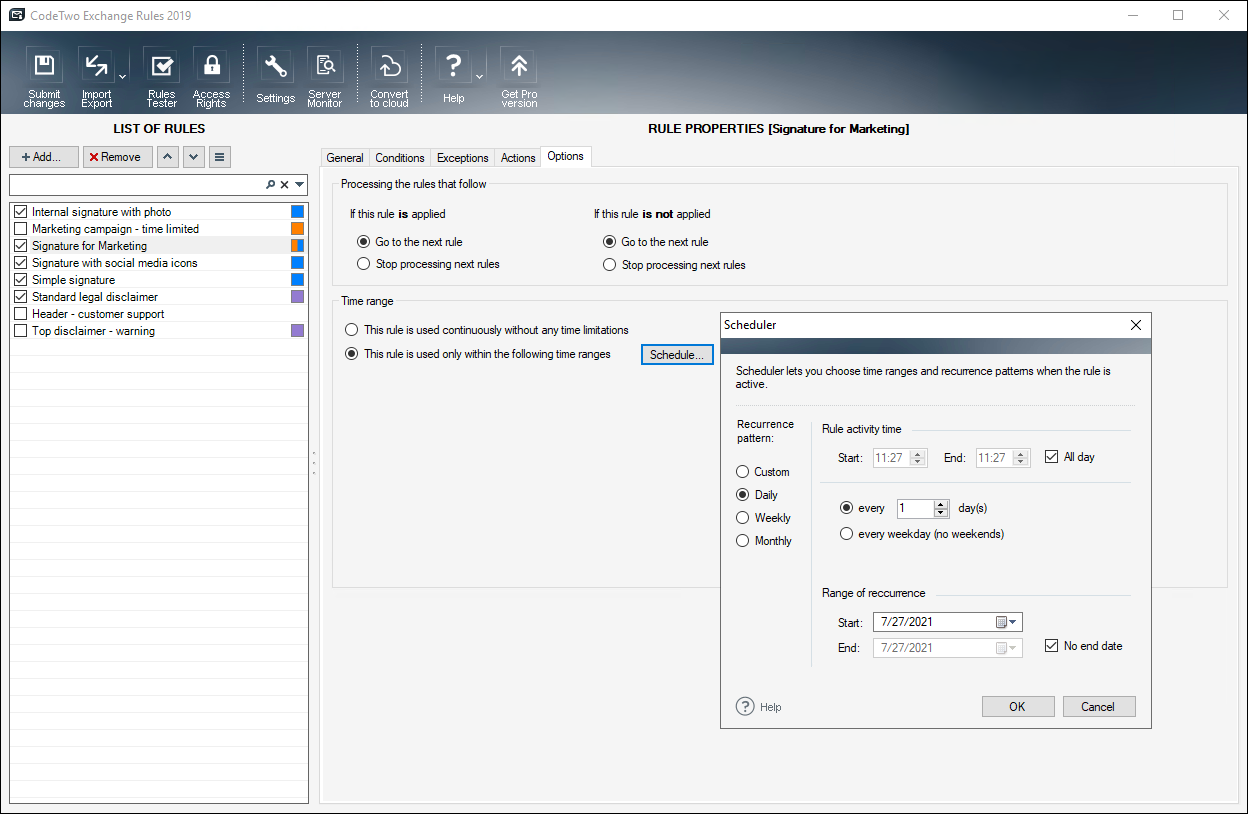Toggle the Signature for Marketing checkbox
The image size is (1248, 814).
coord(20,246)
